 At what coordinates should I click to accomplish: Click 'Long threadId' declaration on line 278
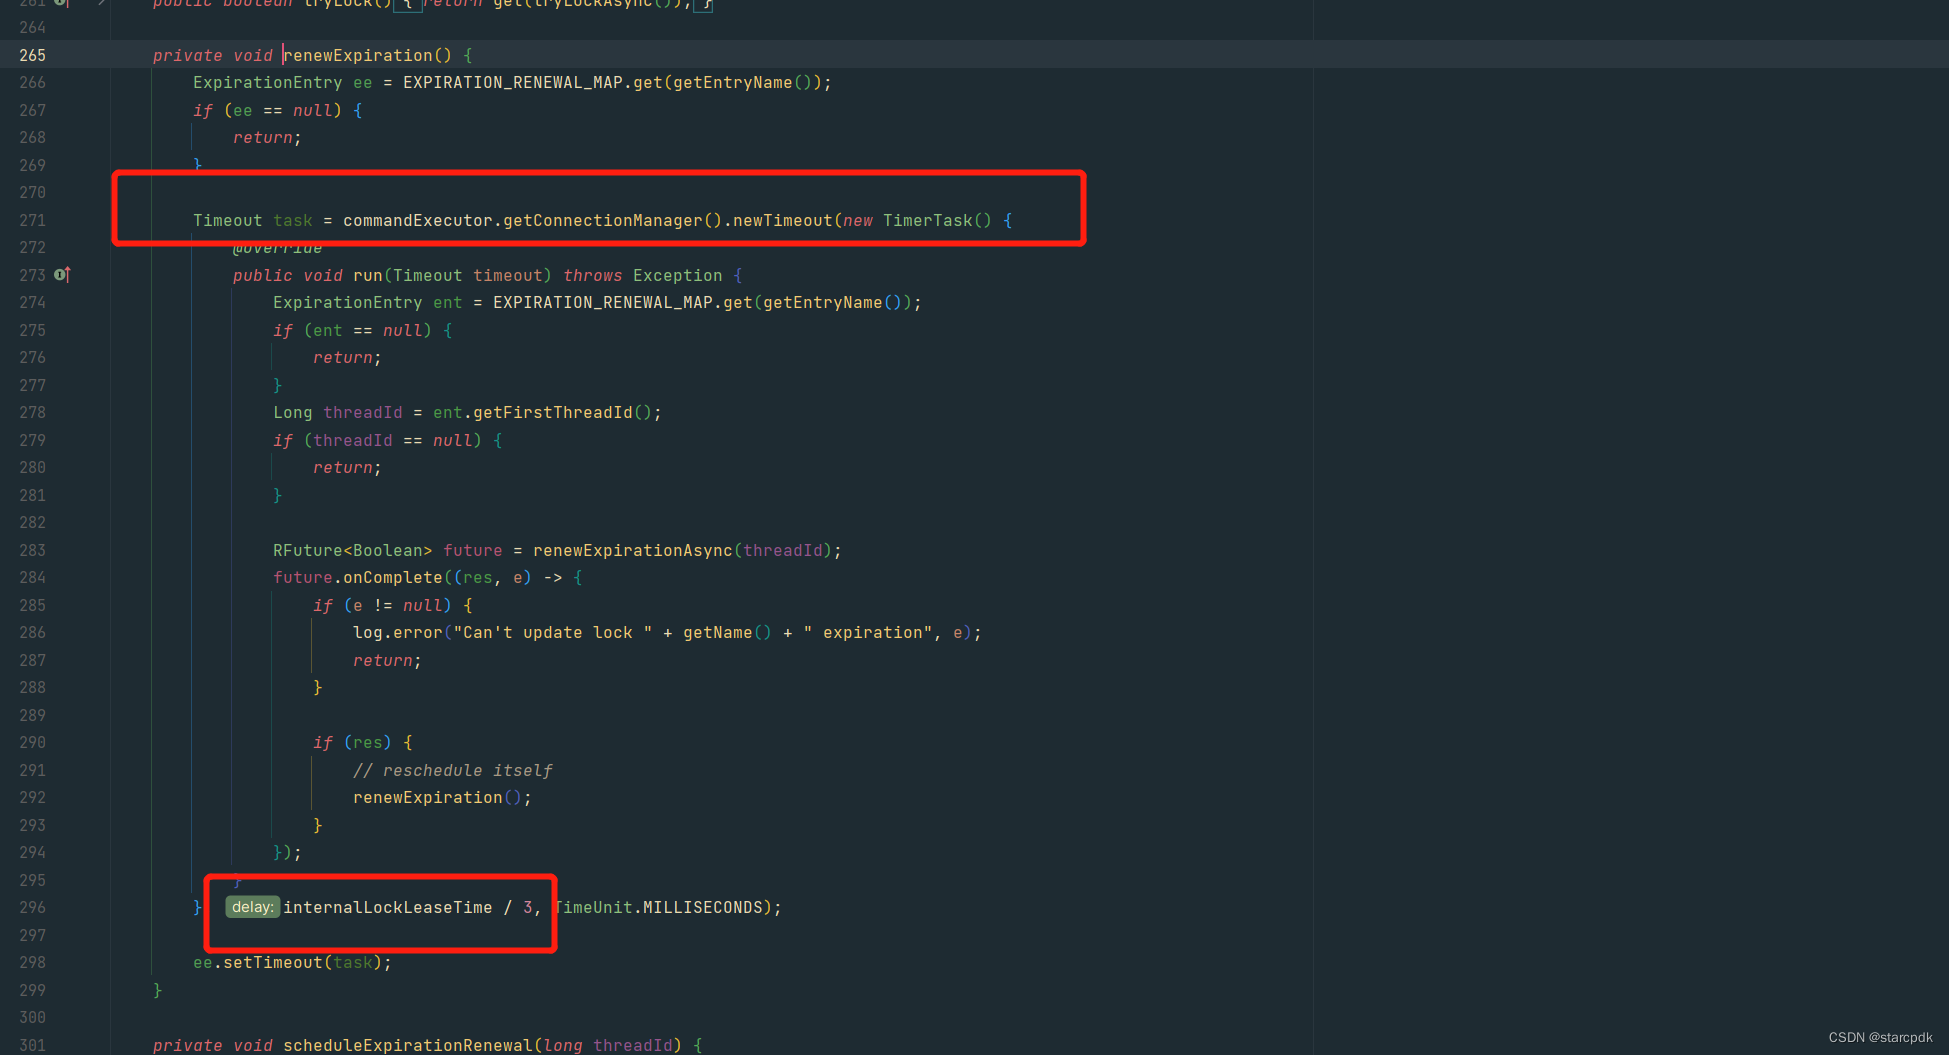click(x=338, y=412)
